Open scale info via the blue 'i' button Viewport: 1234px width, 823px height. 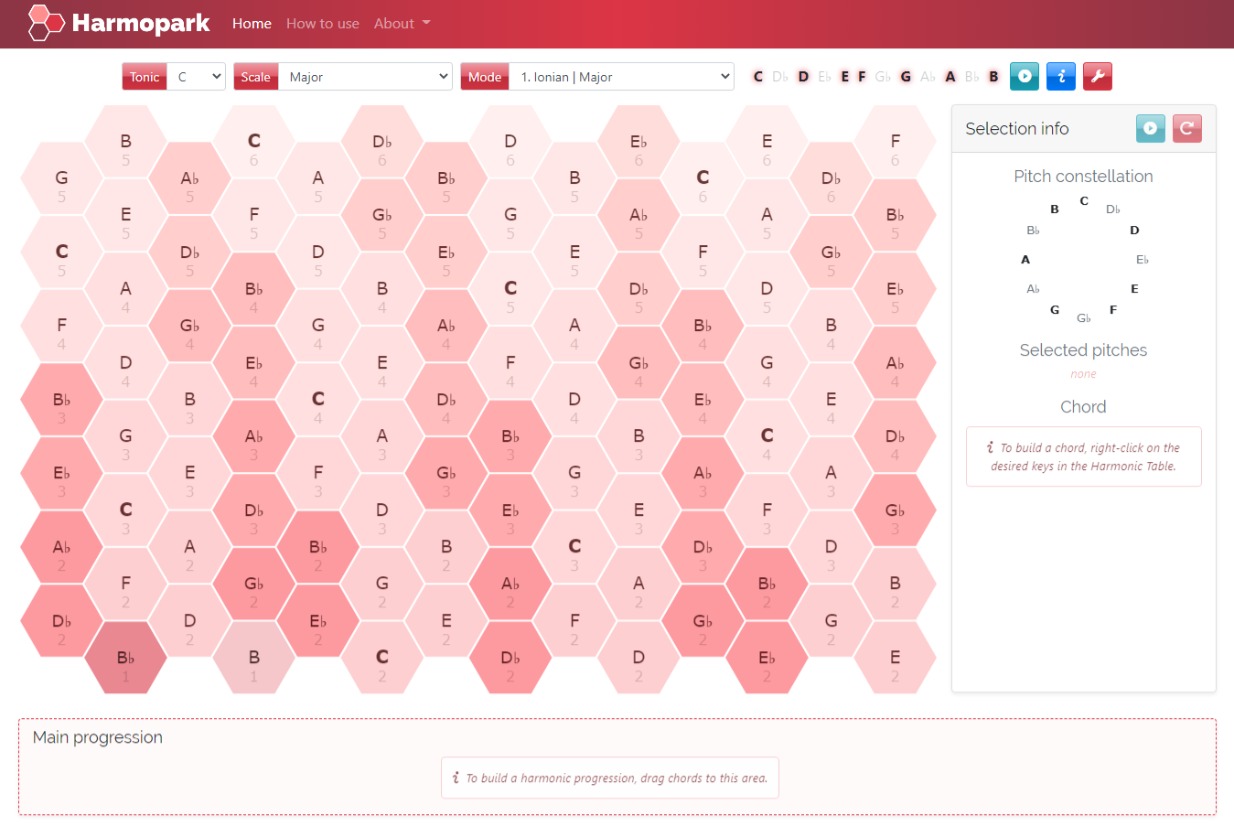coord(1061,76)
